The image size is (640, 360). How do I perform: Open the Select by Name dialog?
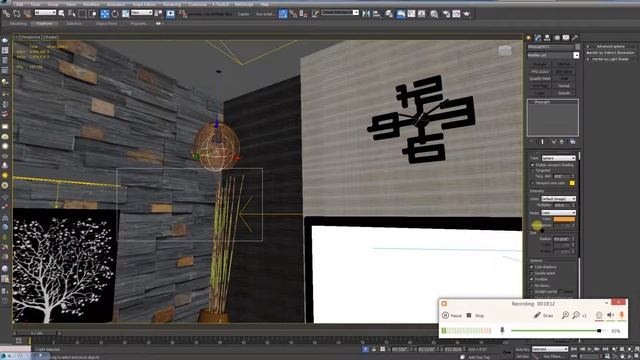pos(72,13)
